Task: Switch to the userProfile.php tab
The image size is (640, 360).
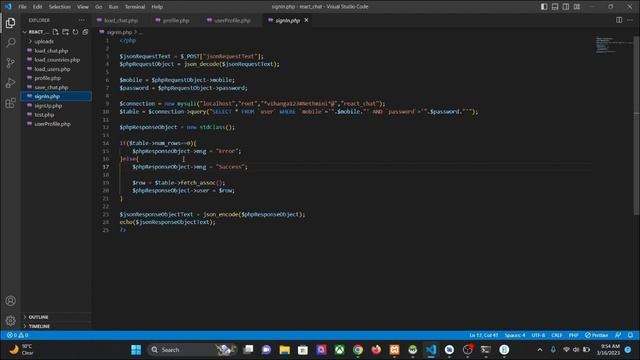Action: point(232,20)
